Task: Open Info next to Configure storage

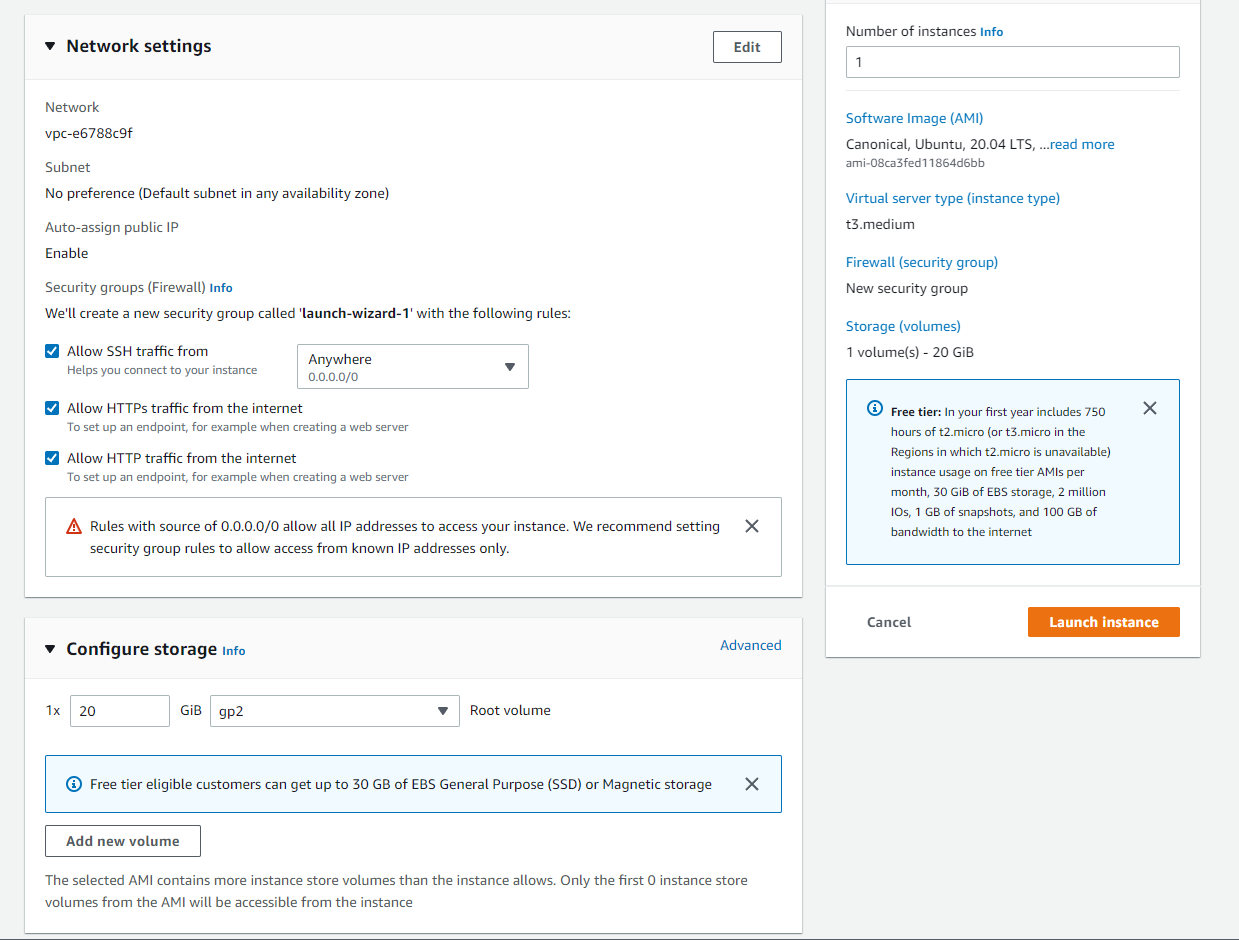Action: (233, 651)
